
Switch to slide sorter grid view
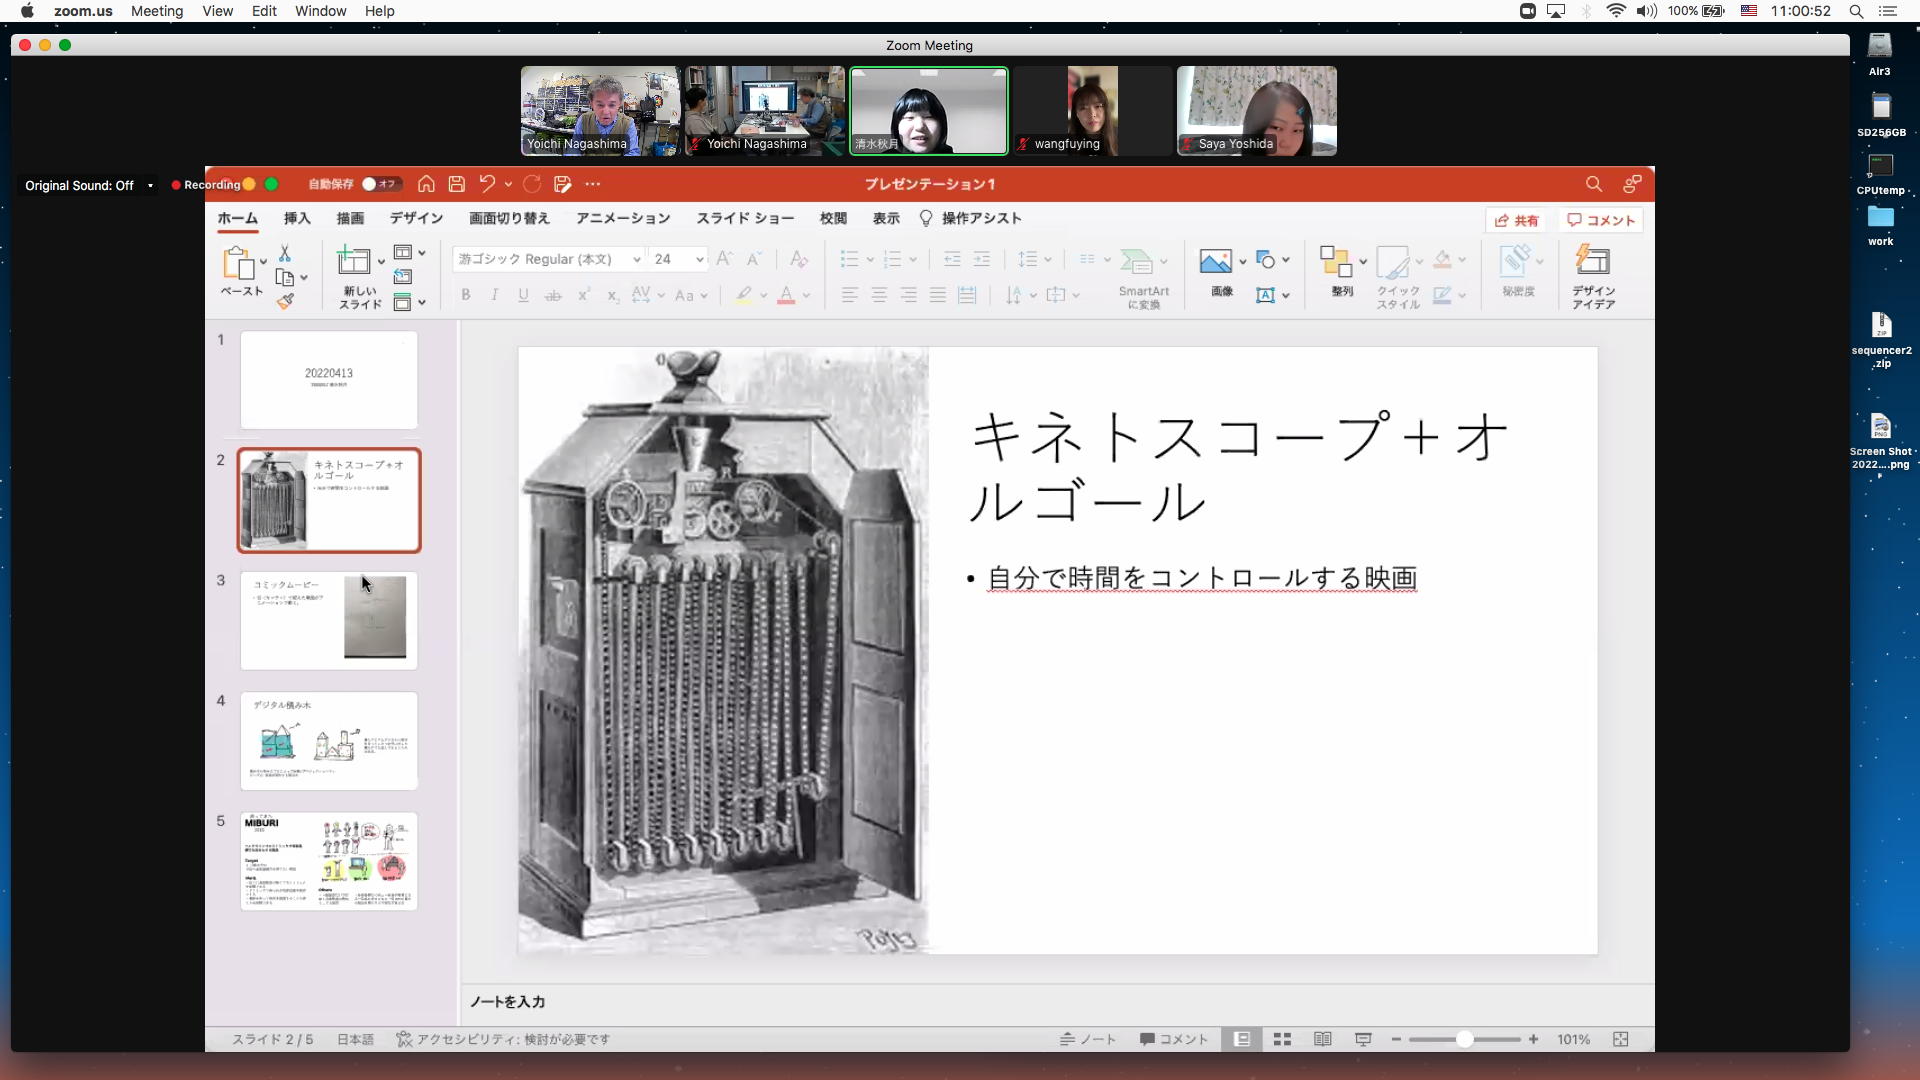(x=1282, y=1040)
